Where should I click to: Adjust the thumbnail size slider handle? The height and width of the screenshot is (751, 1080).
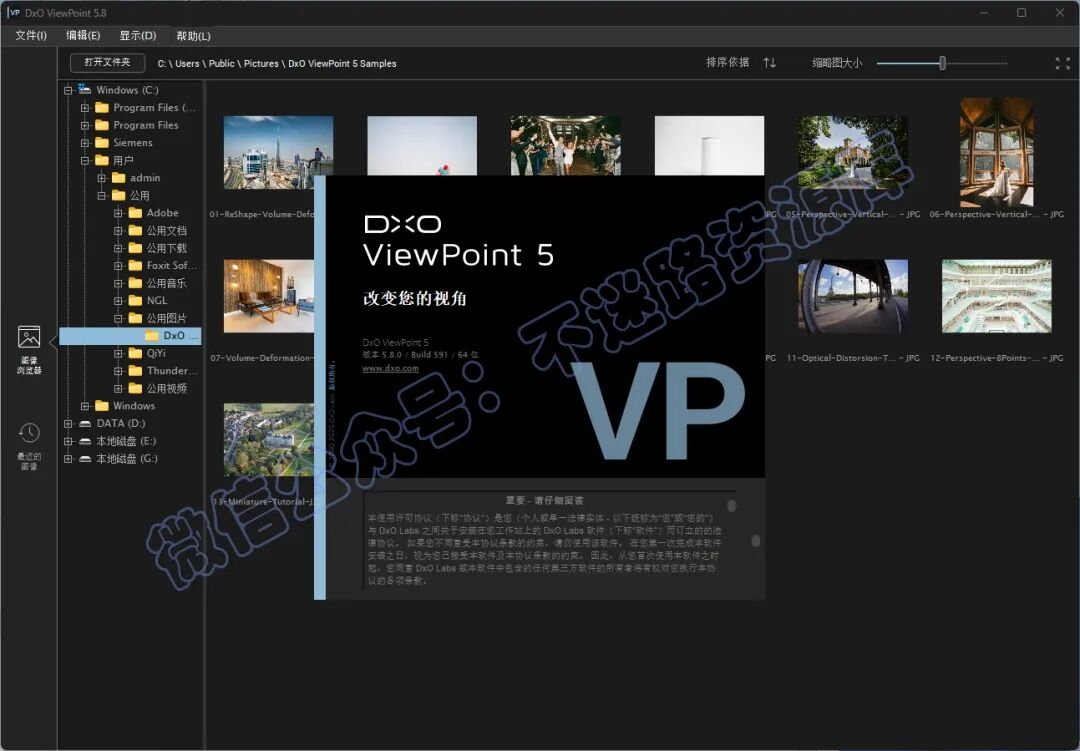click(942, 63)
